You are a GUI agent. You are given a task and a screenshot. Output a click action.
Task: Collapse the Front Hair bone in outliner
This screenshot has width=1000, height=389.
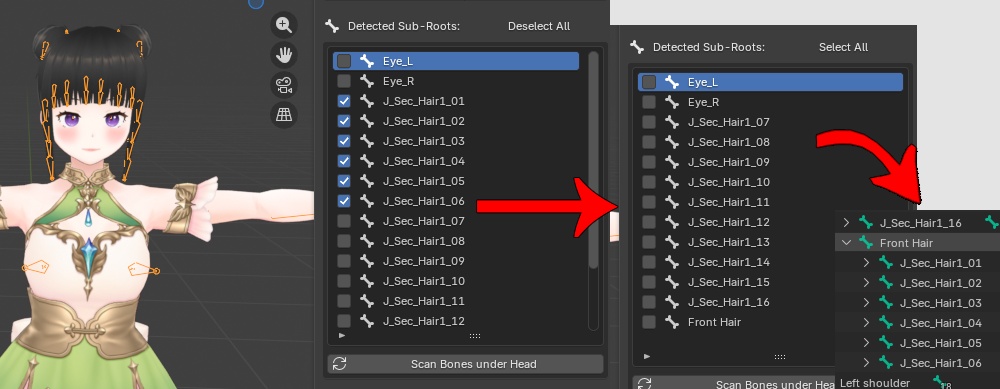coord(846,242)
